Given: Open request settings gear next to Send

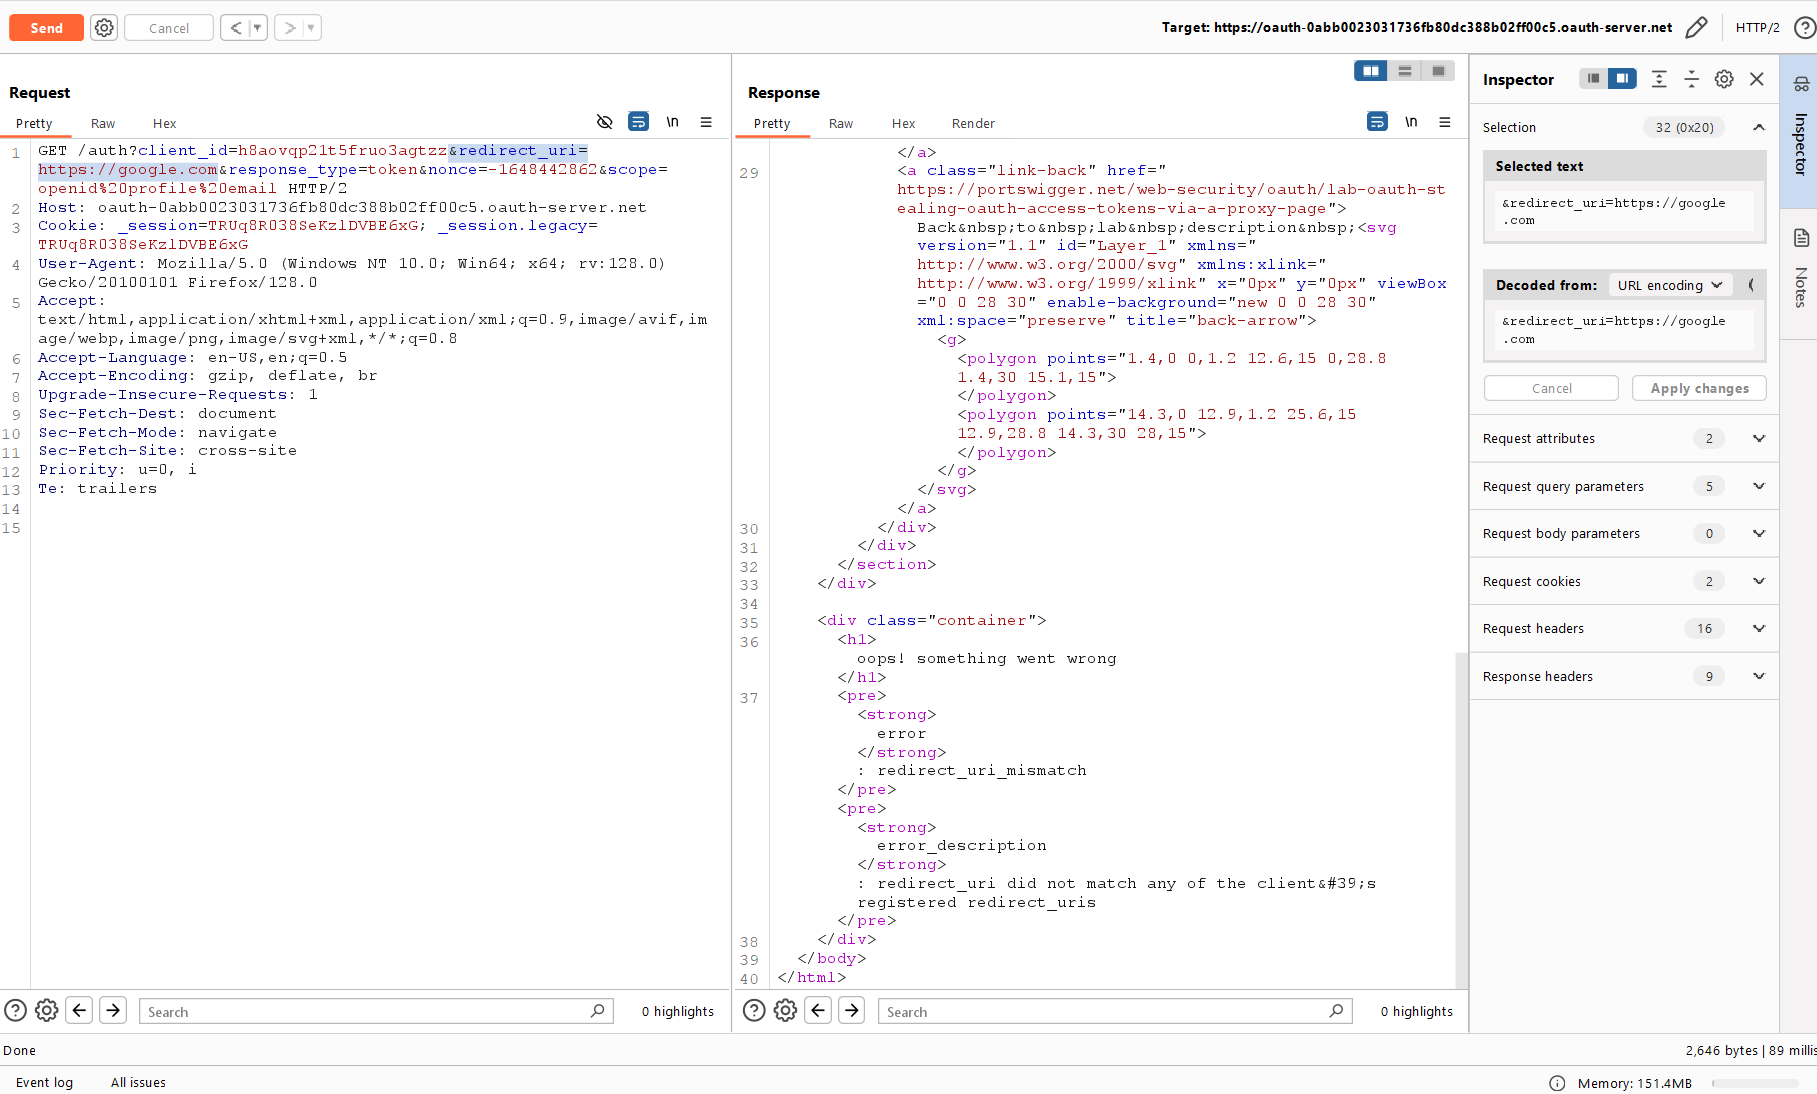Looking at the screenshot, I should click(x=104, y=28).
